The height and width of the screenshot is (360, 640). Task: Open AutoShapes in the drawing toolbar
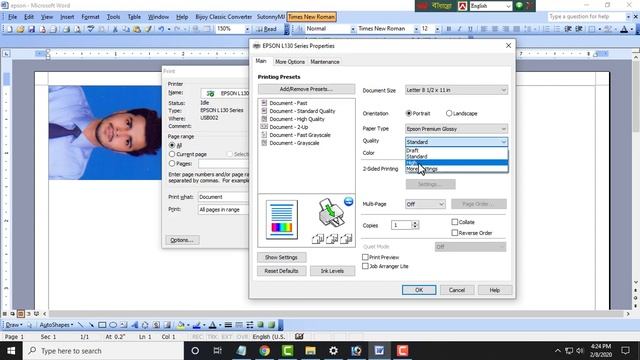point(56,325)
